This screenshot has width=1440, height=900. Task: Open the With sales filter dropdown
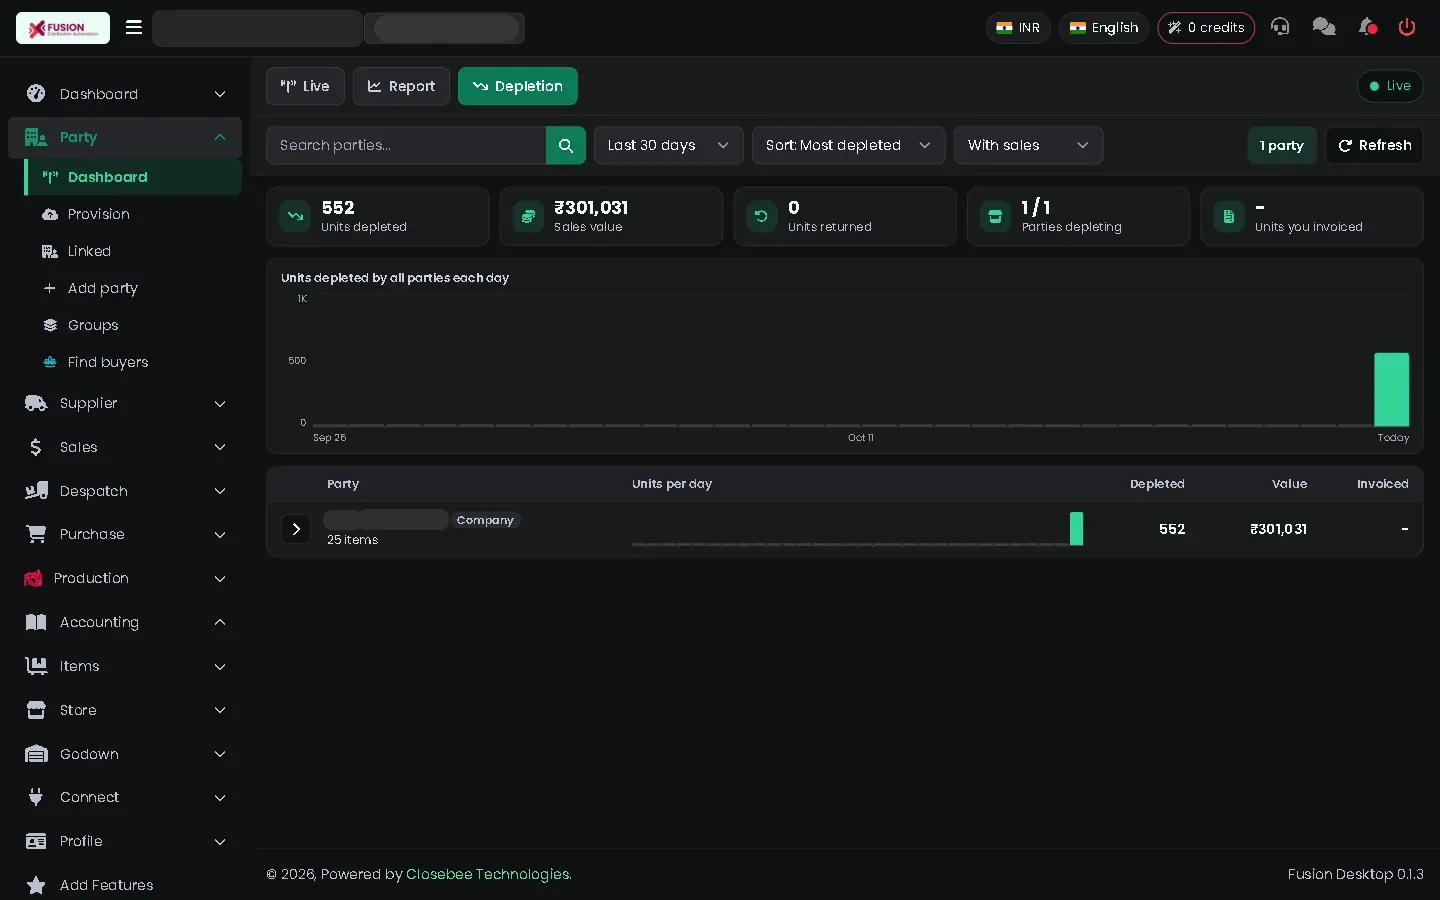click(x=1028, y=145)
